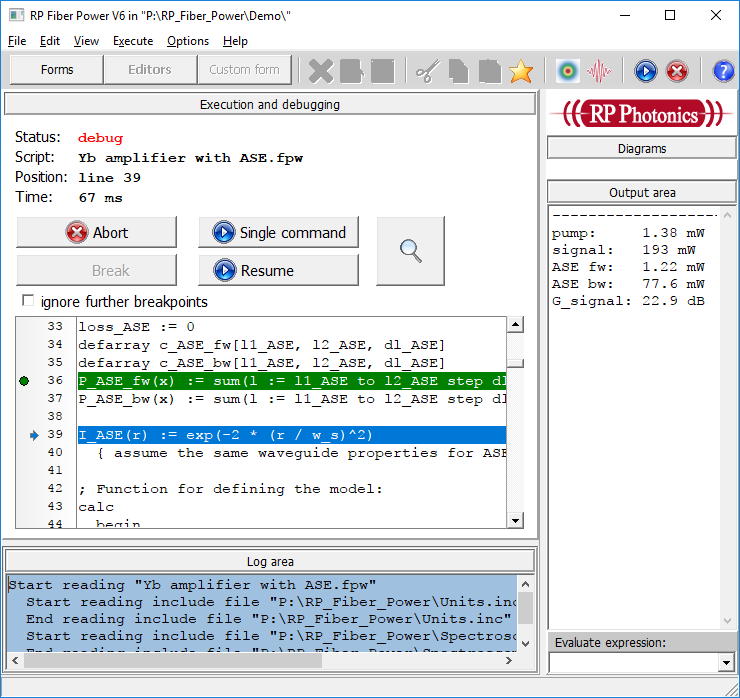Click the log area scroll down arrow

(x=526, y=643)
